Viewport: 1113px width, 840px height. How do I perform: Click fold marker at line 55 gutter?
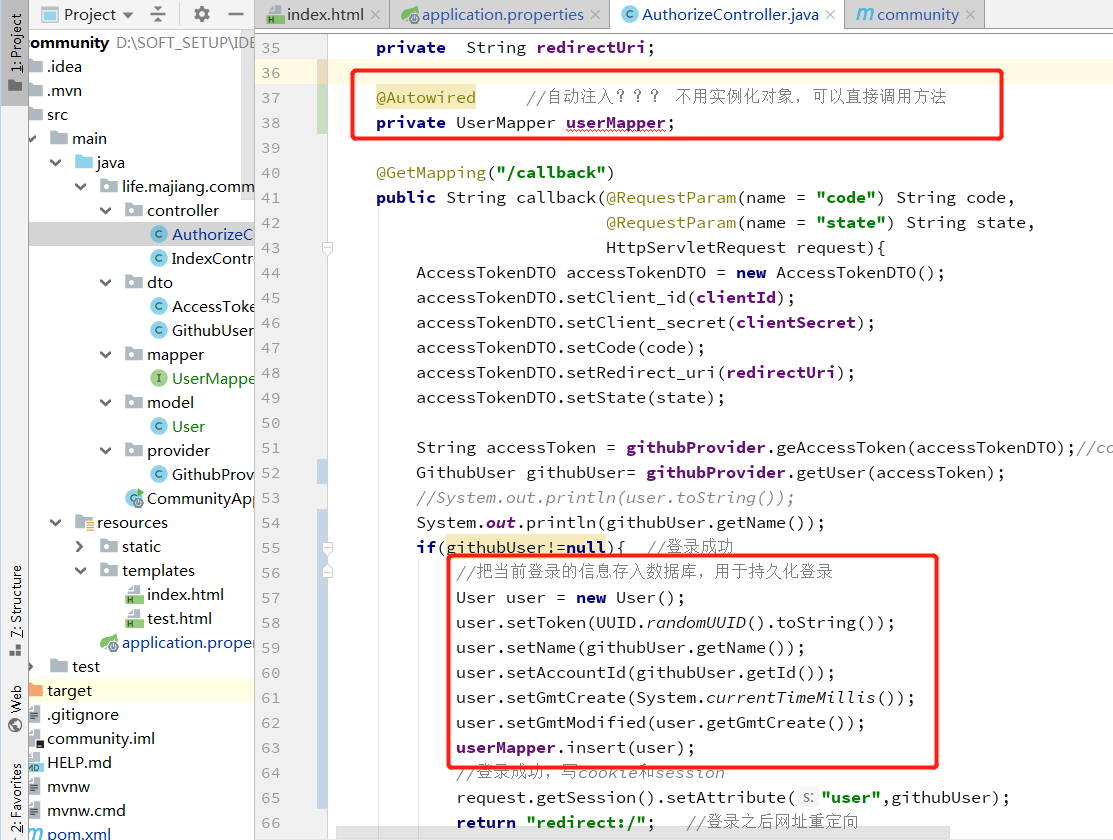pyautogui.click(x=327, y=547)
